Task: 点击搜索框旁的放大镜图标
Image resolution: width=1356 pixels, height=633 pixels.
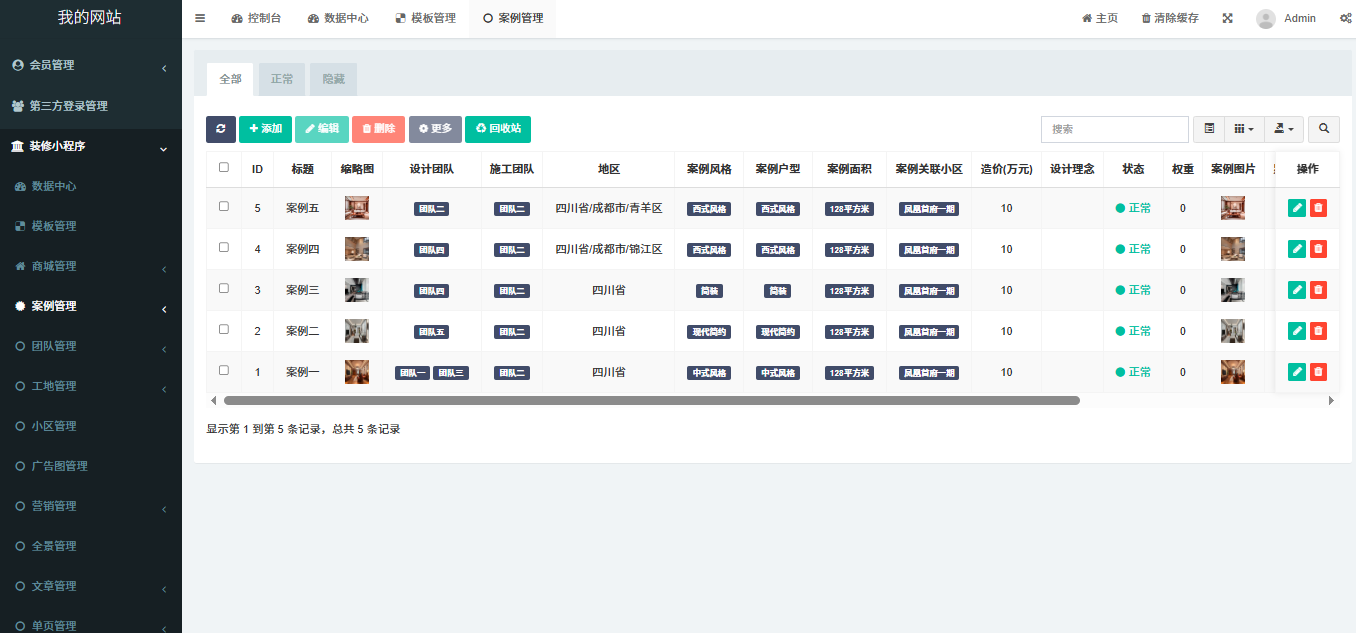Action: (x=1323, y=129)
